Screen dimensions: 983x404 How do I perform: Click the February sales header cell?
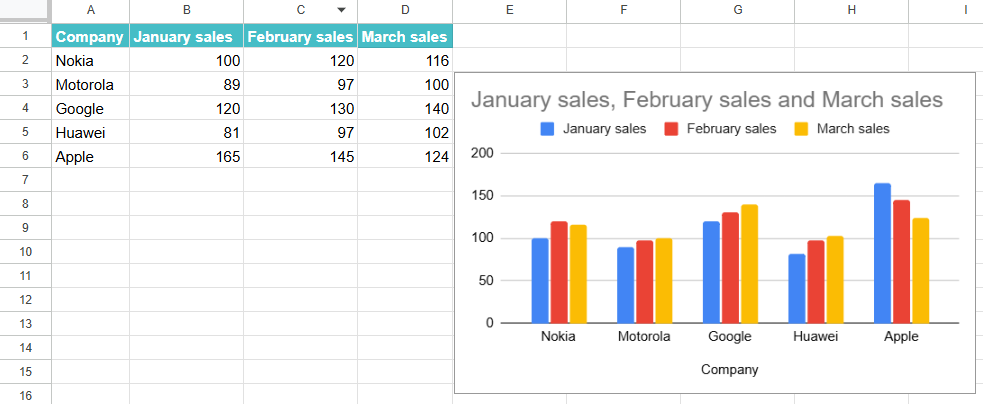point(301,36)
